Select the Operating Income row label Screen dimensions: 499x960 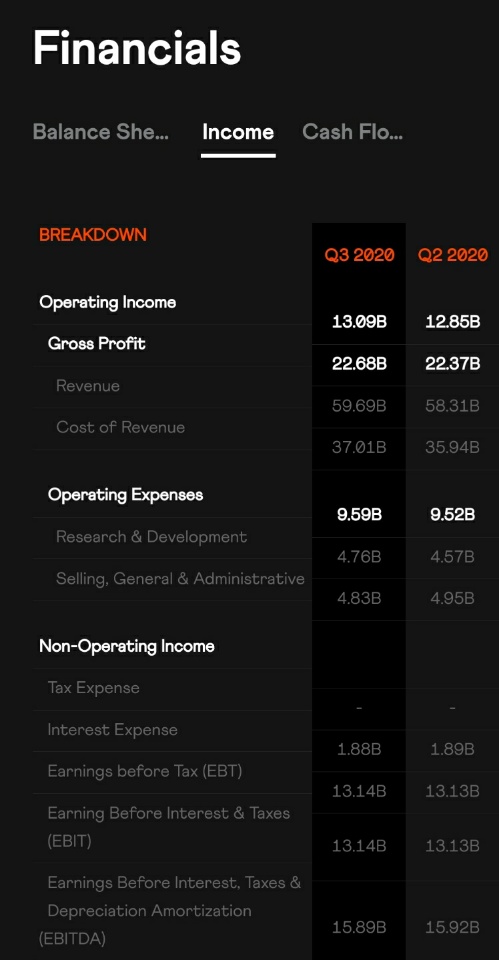coord(108,302)
